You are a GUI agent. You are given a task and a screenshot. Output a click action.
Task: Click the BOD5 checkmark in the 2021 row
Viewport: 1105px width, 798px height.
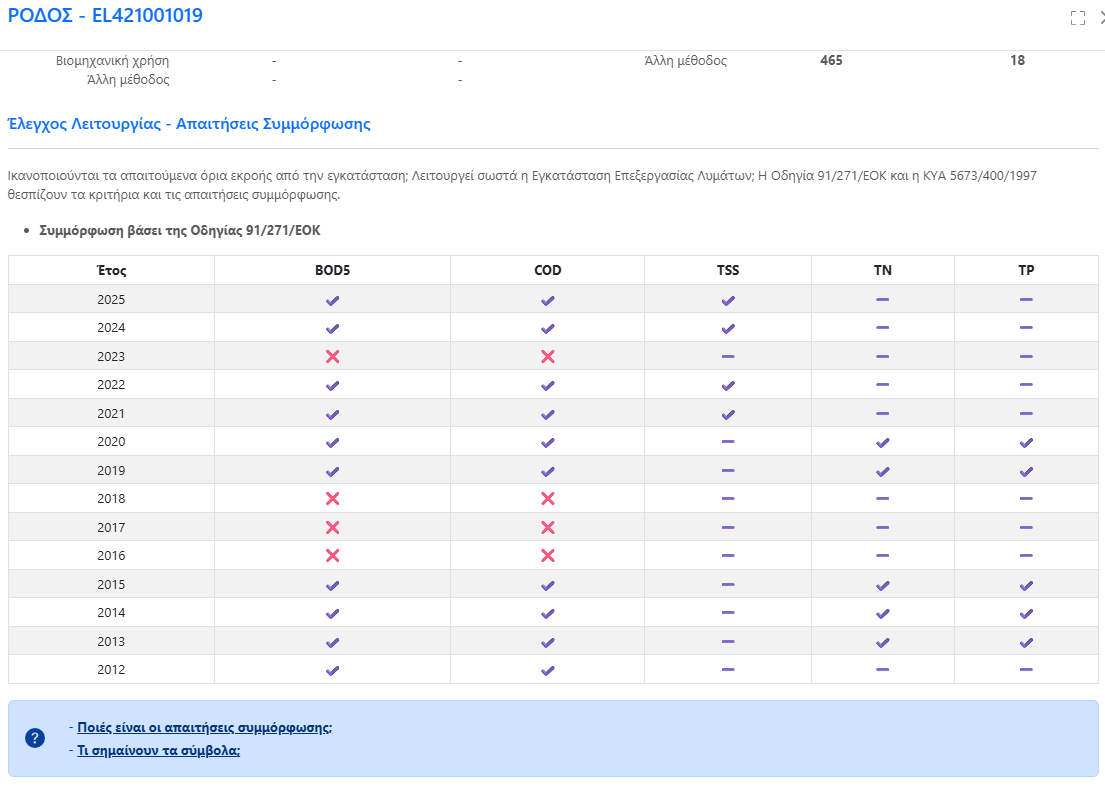tap(333, 415)
